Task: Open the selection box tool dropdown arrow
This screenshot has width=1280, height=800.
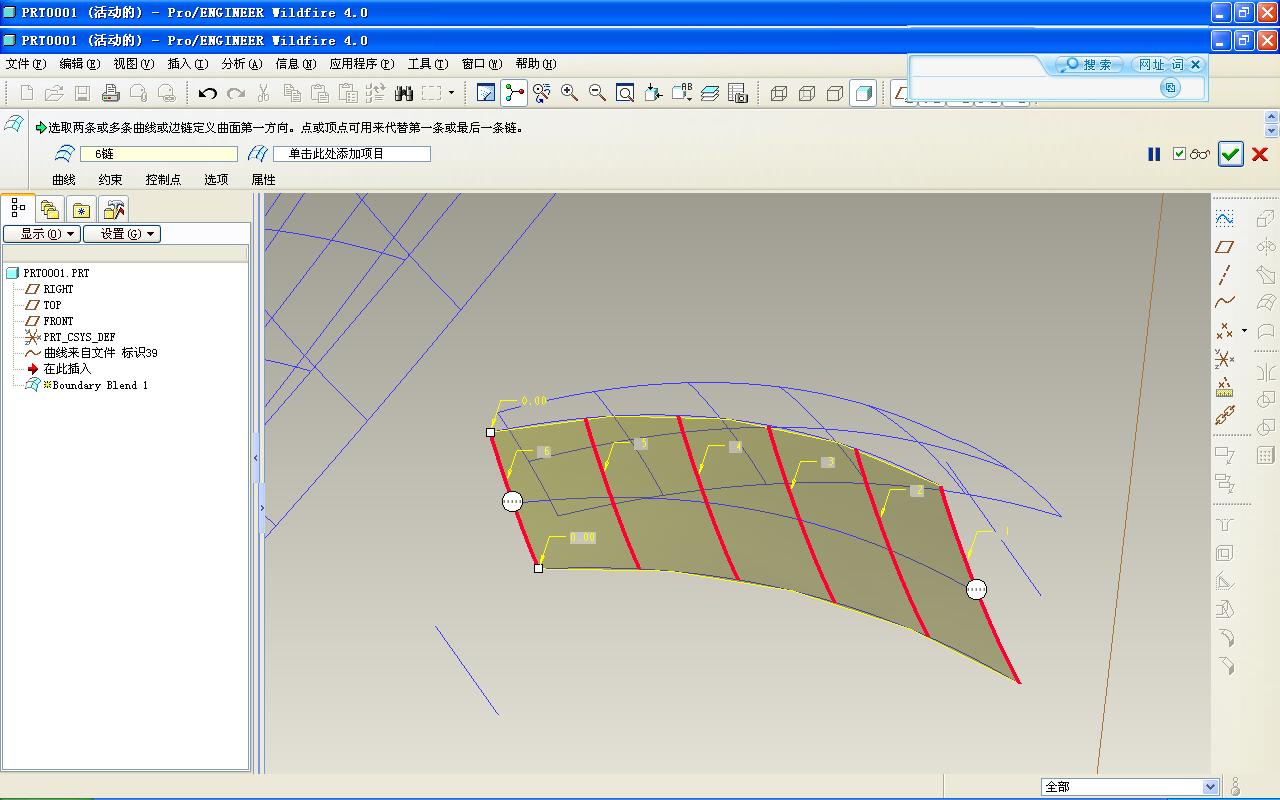Action: pos(452,93)
